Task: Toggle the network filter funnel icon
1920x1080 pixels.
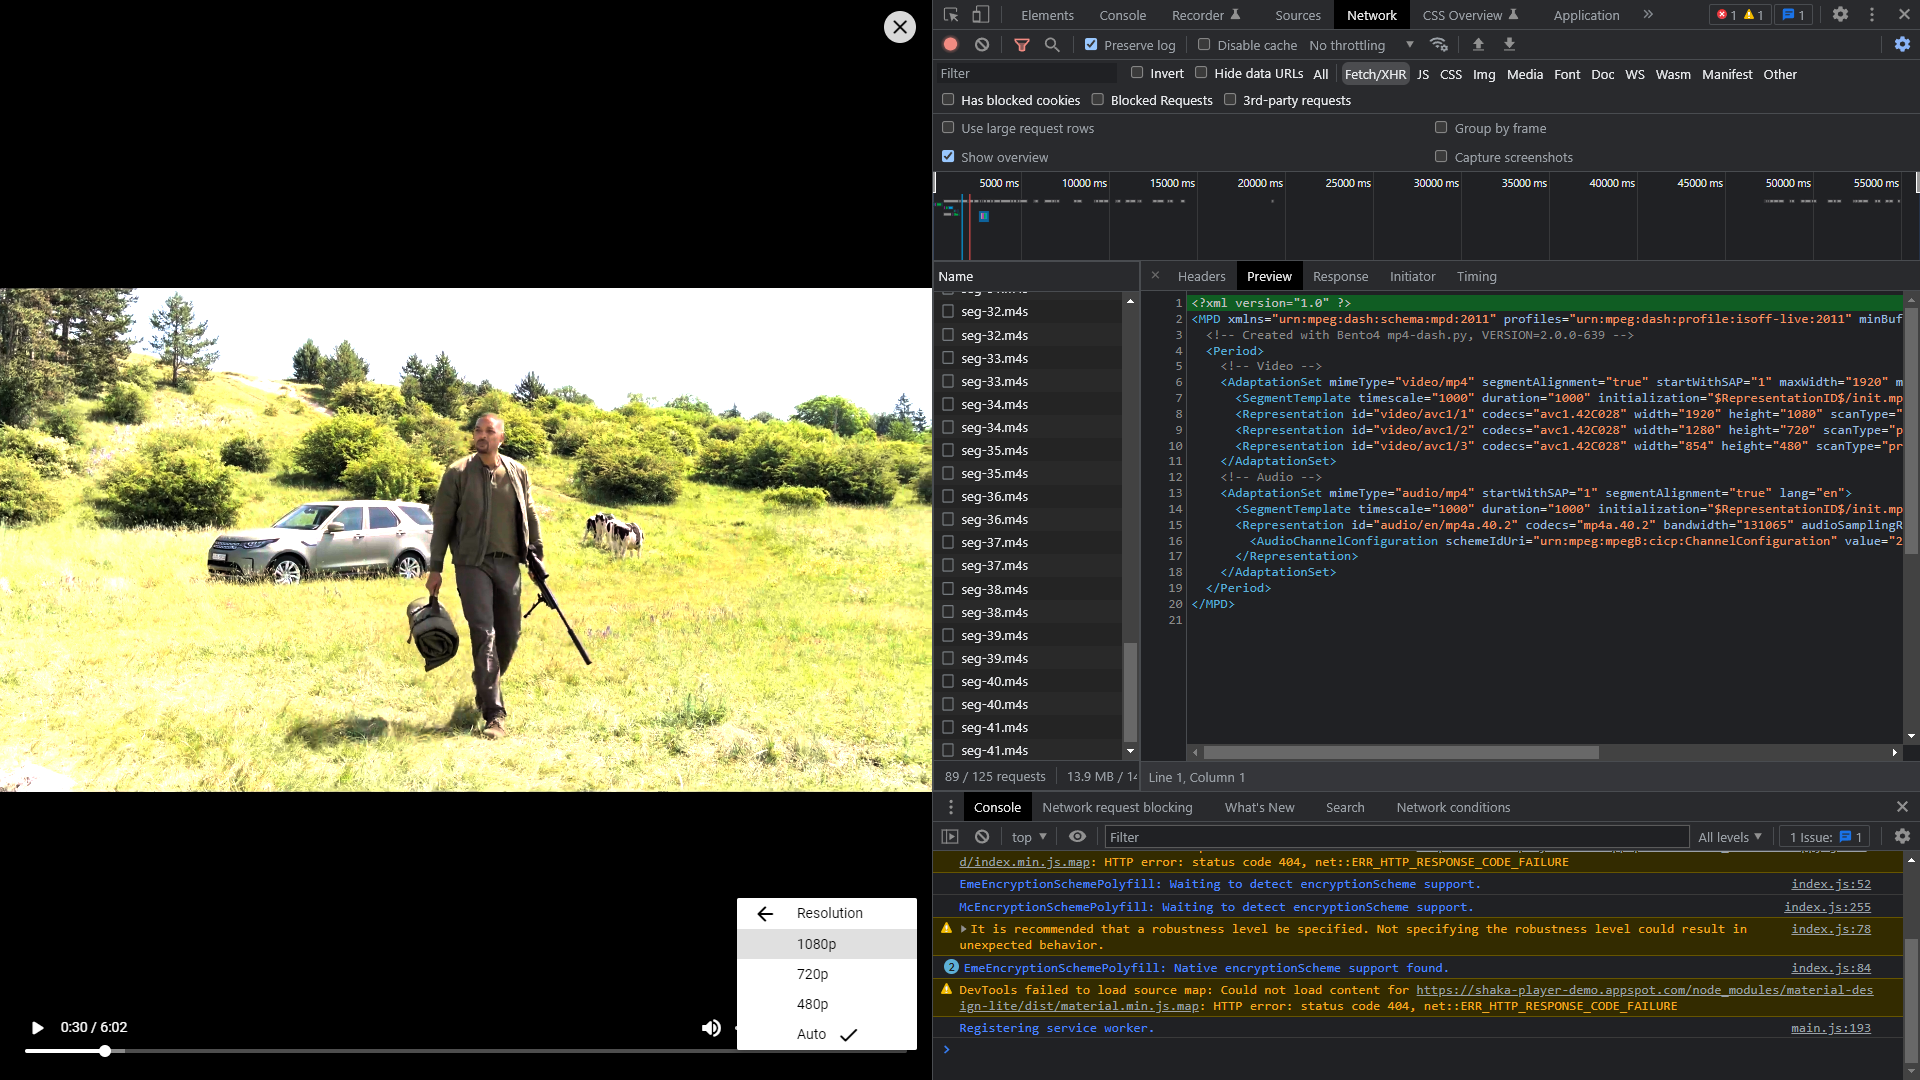Action: (x=1021, y=45)
